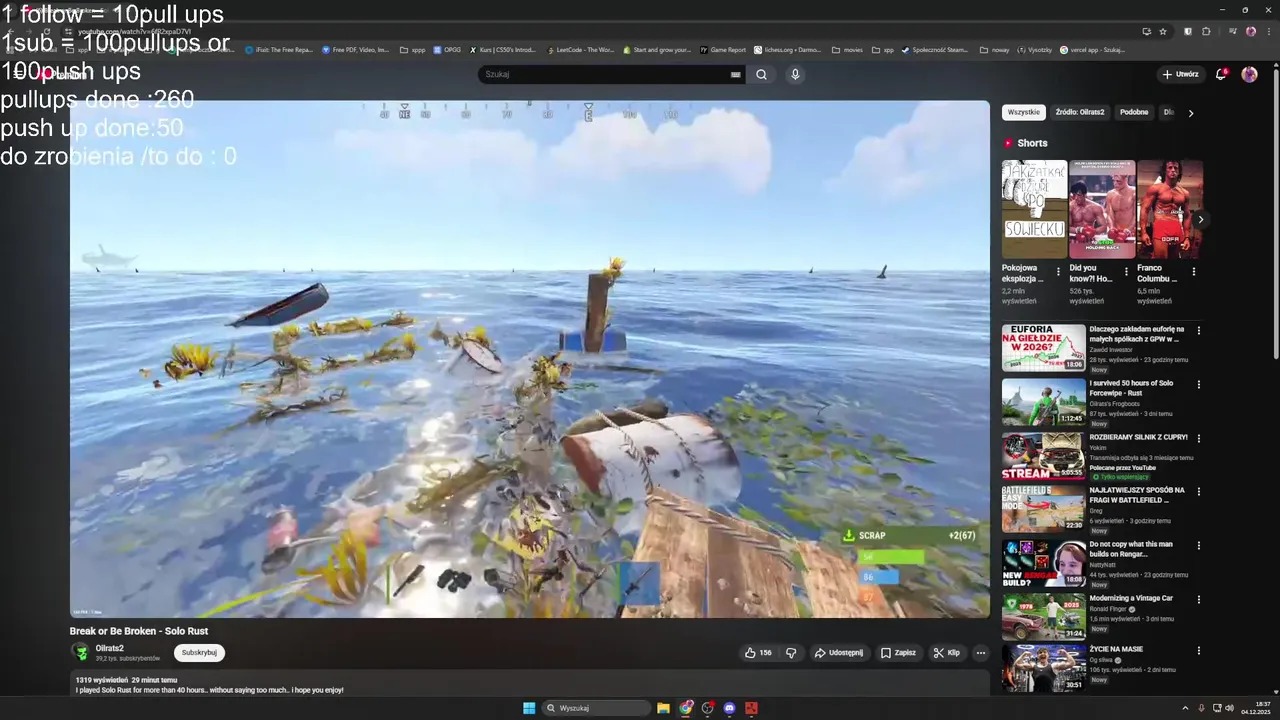This screenshot has height=720, width=1280.
Task: Open options for Modernizing a Vintage Car
Action: coord(1198,600)
